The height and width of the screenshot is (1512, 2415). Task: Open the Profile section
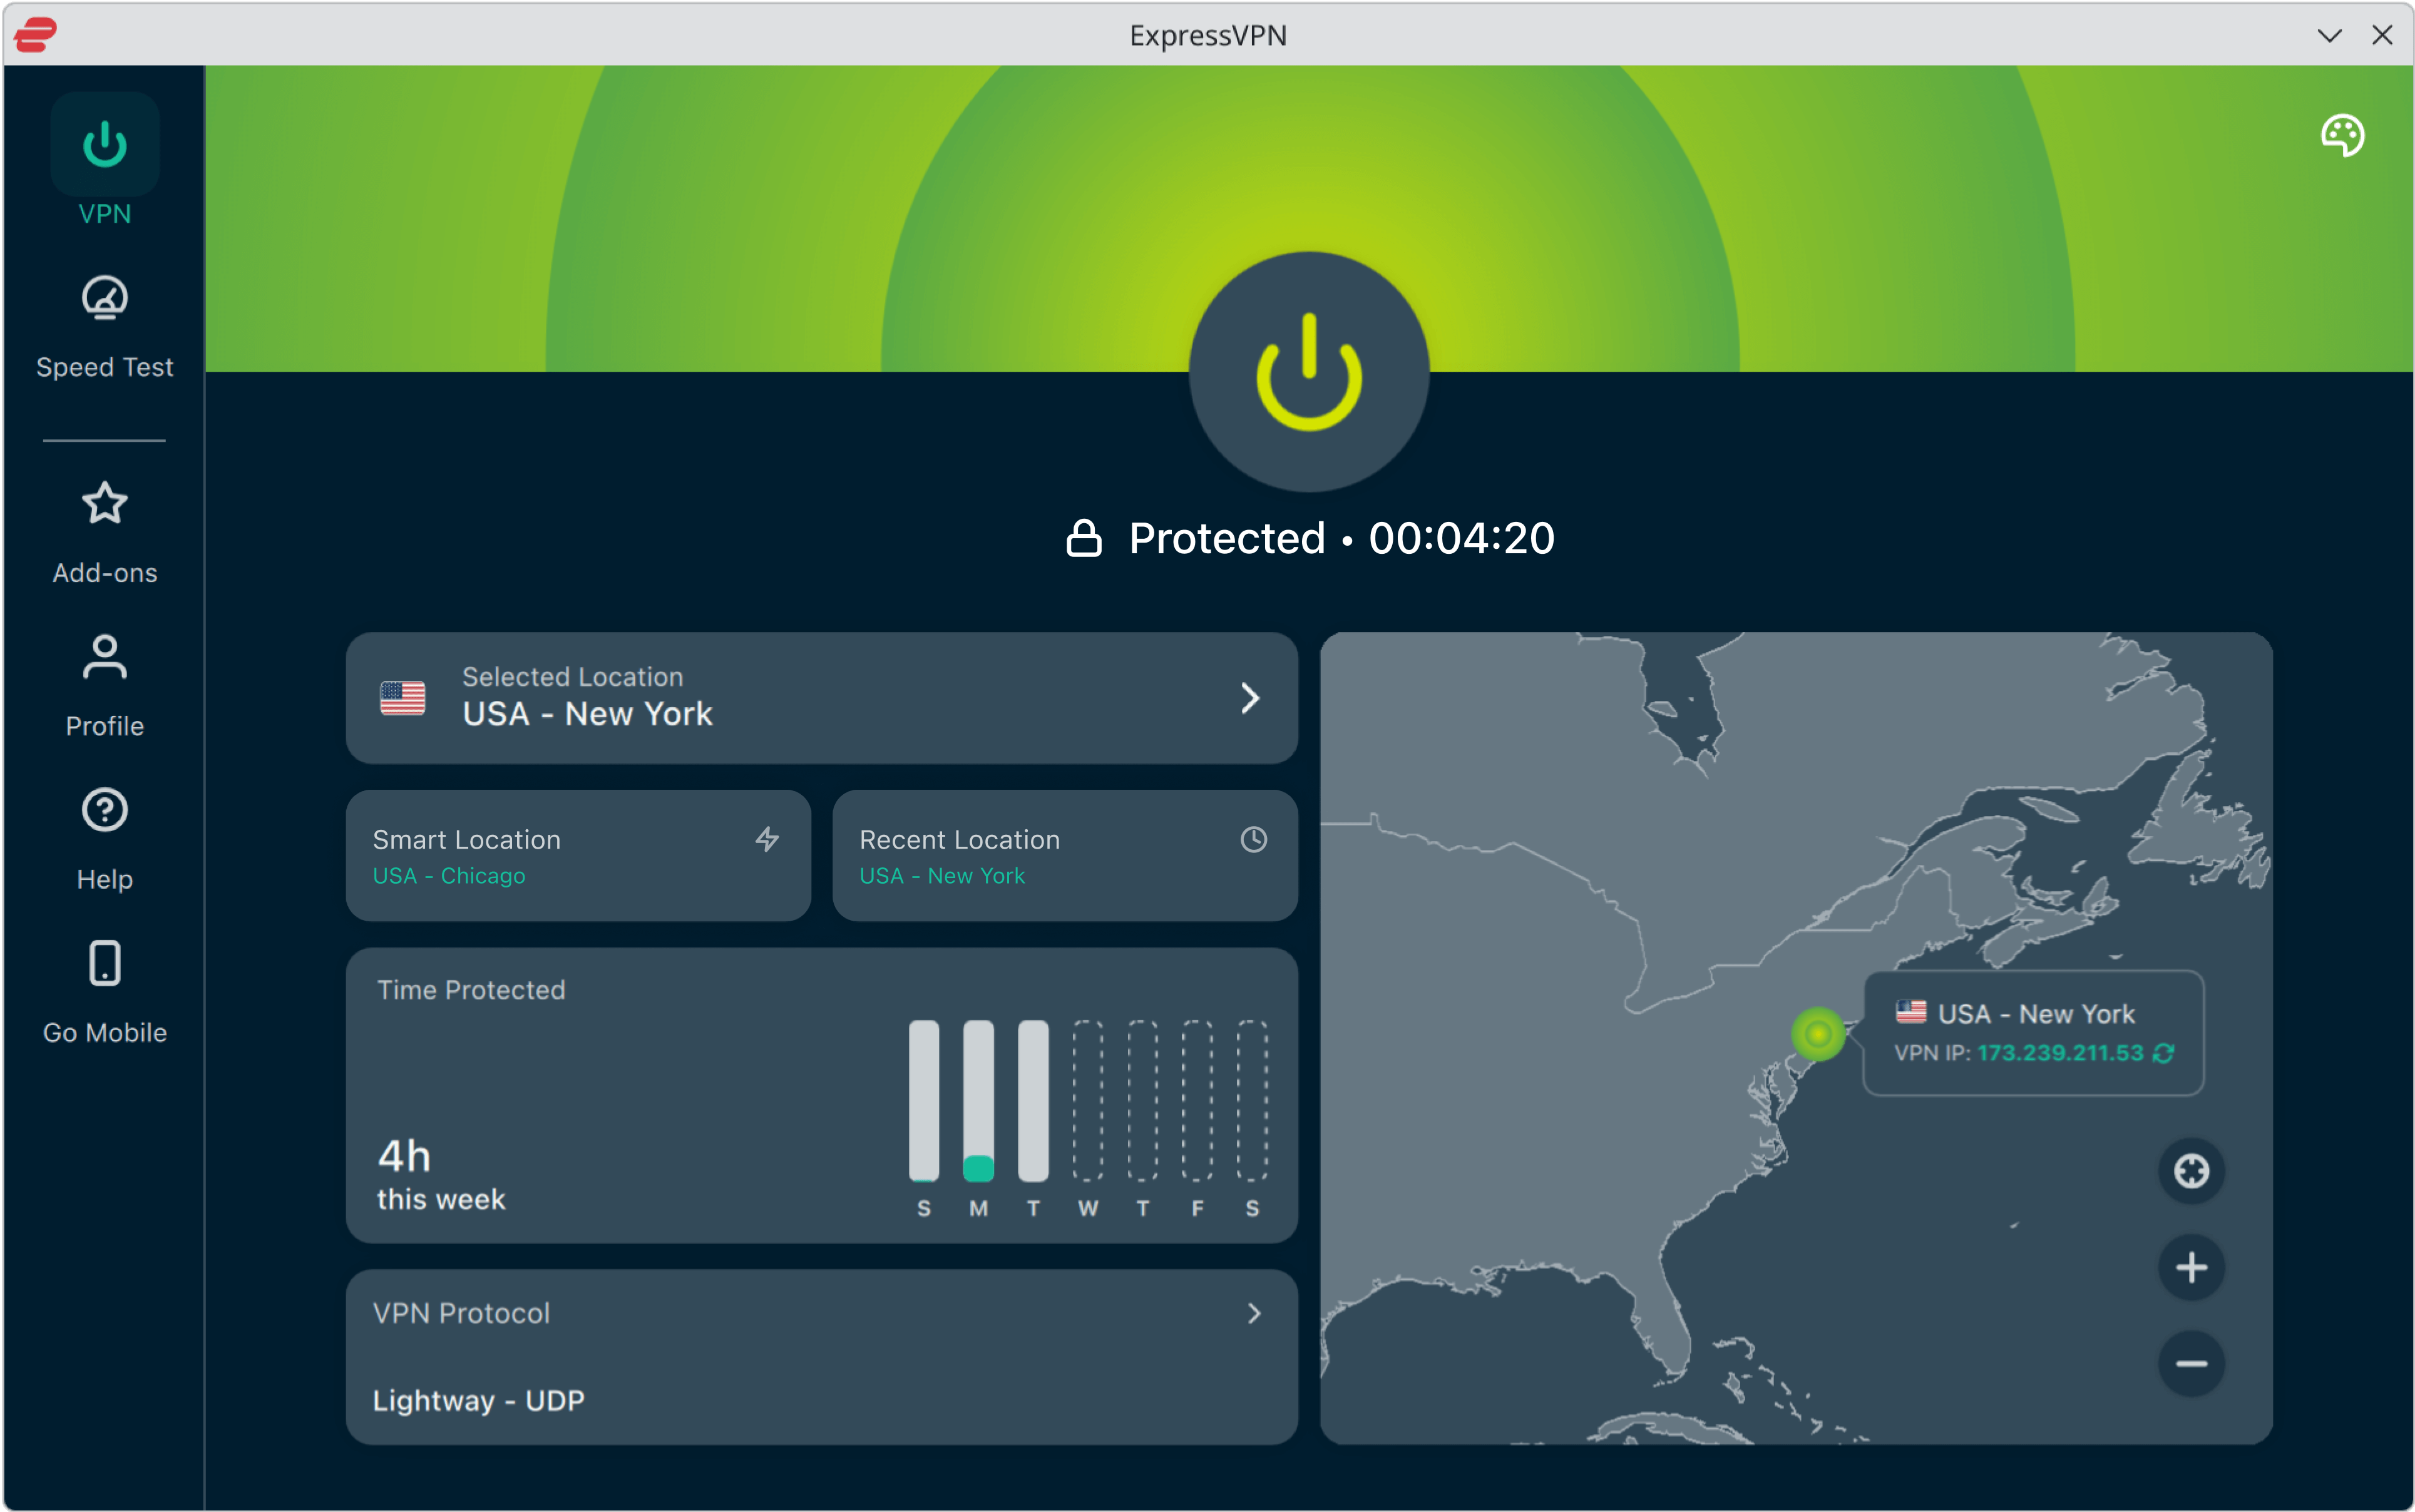tap(105, 685)
